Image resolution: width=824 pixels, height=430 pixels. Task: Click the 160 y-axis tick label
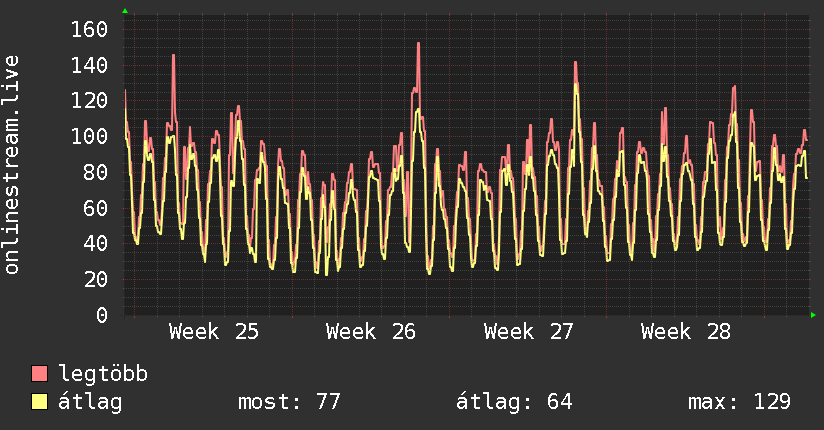(89, 29)
